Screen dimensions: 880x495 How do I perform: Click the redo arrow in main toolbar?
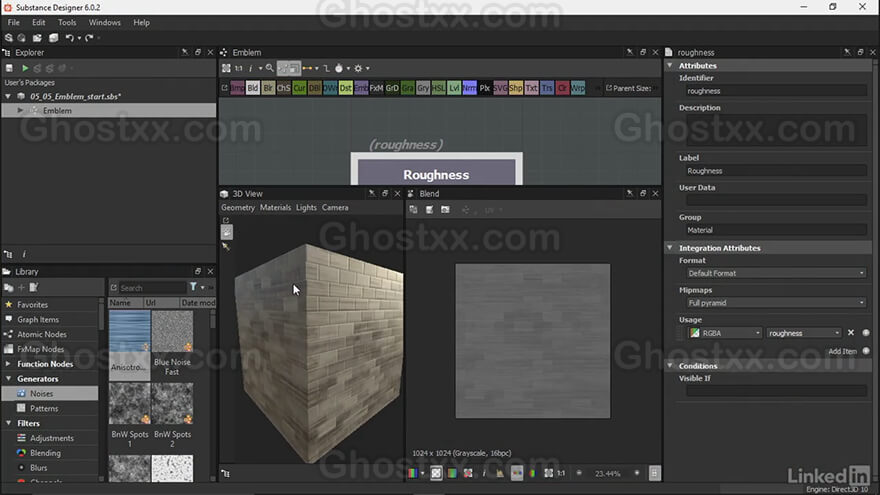[x=89, y=38]
